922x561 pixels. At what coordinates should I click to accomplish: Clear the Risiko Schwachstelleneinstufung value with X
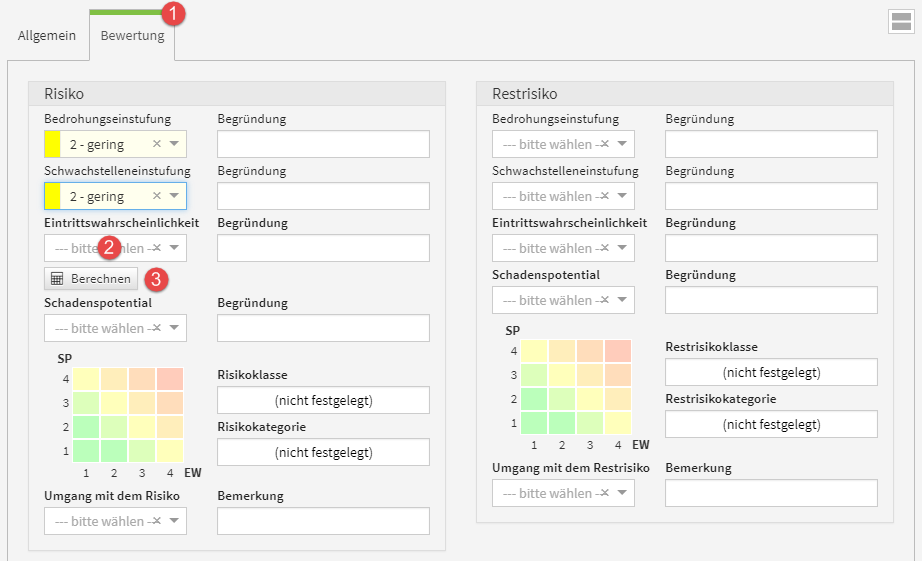[156, 196]
